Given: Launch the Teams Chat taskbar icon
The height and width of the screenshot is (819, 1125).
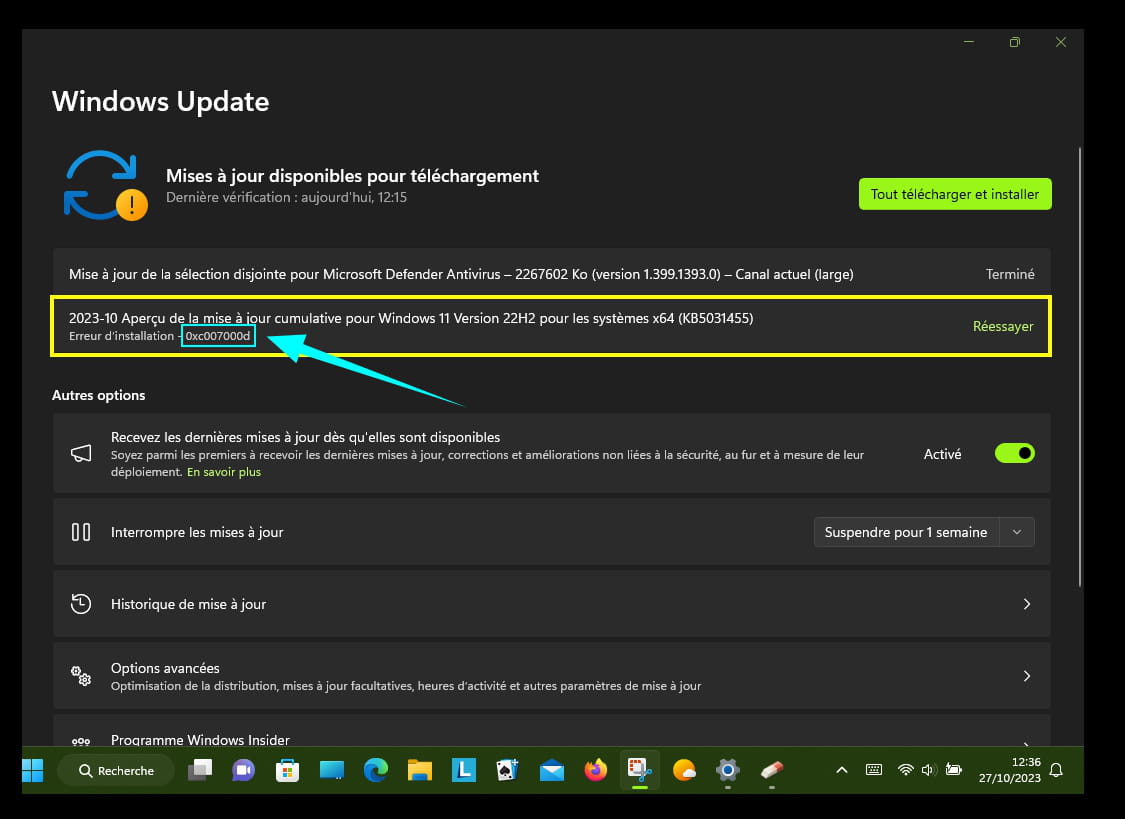Looking at the screenshot, I should pyautogui.click(x=243, y=770).
